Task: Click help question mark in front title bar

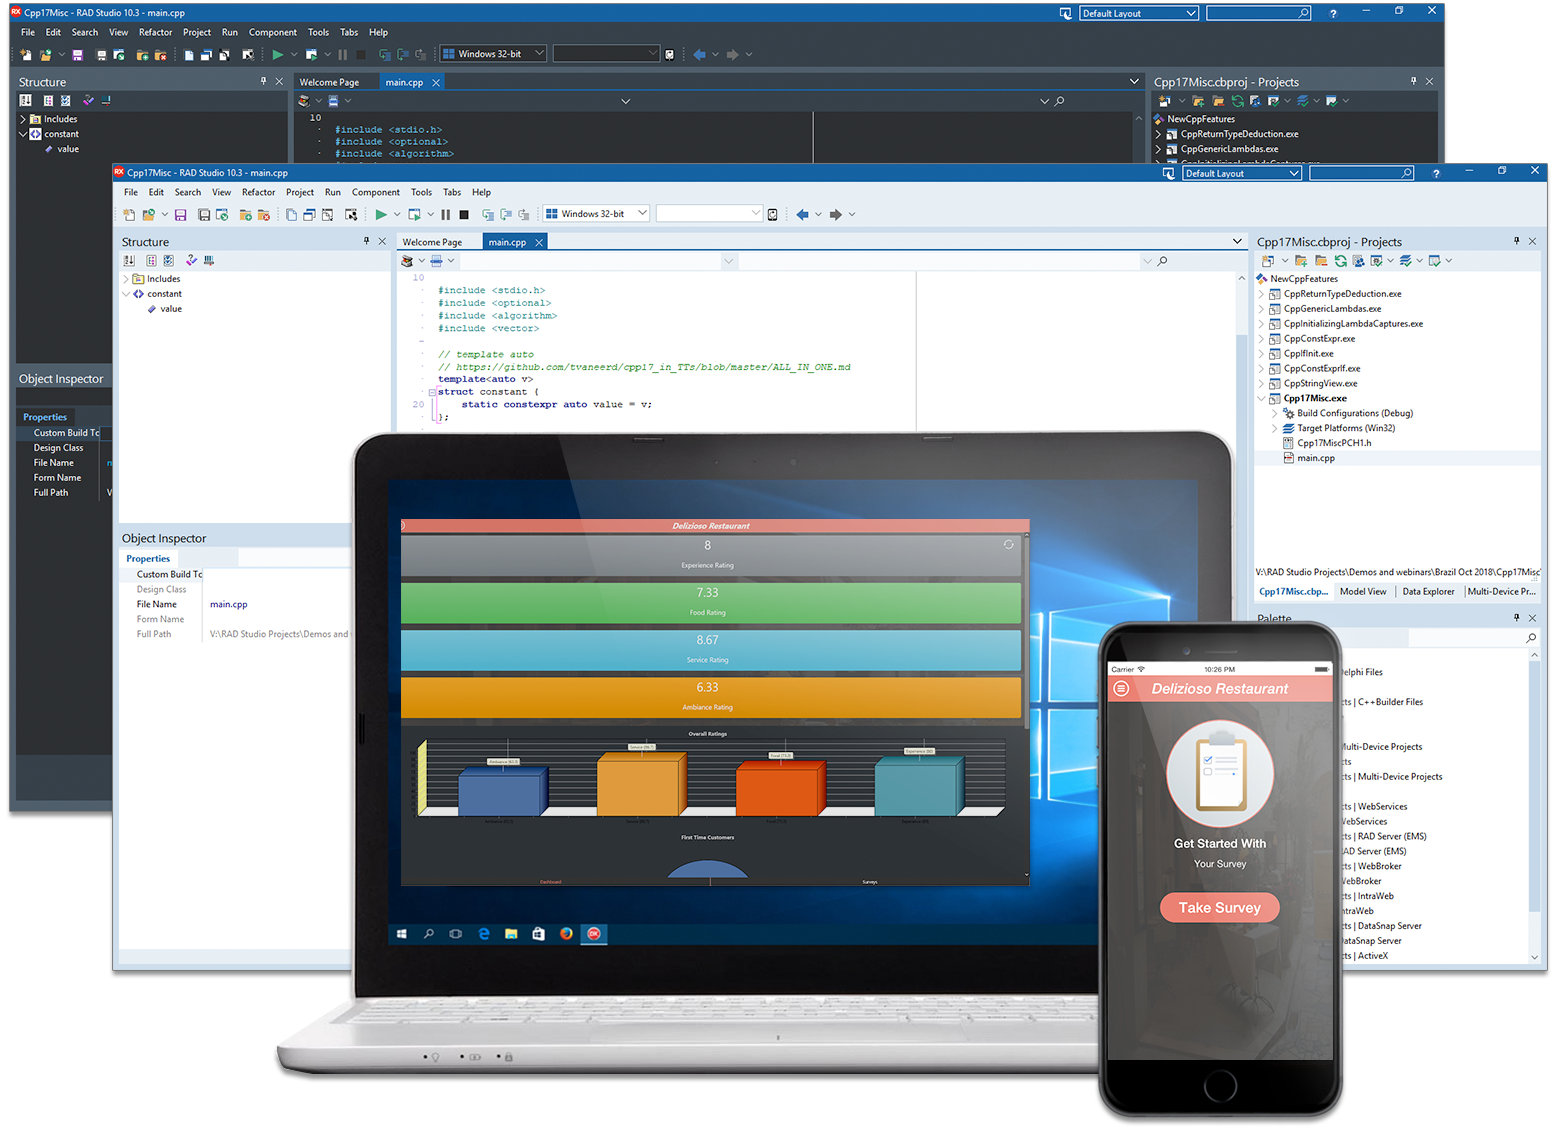Action: click(1436, 174)
